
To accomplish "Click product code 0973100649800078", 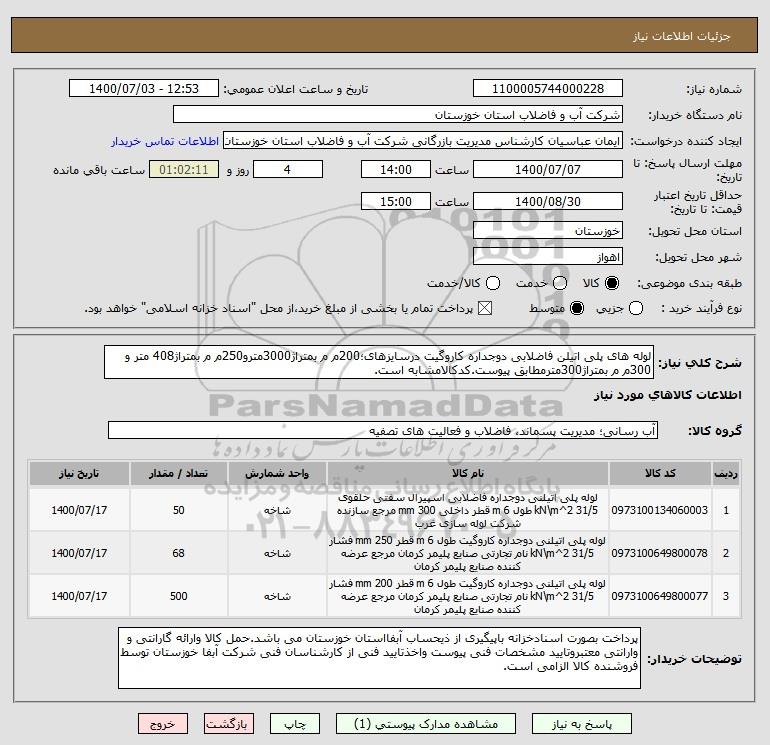I will pos(660,553).
